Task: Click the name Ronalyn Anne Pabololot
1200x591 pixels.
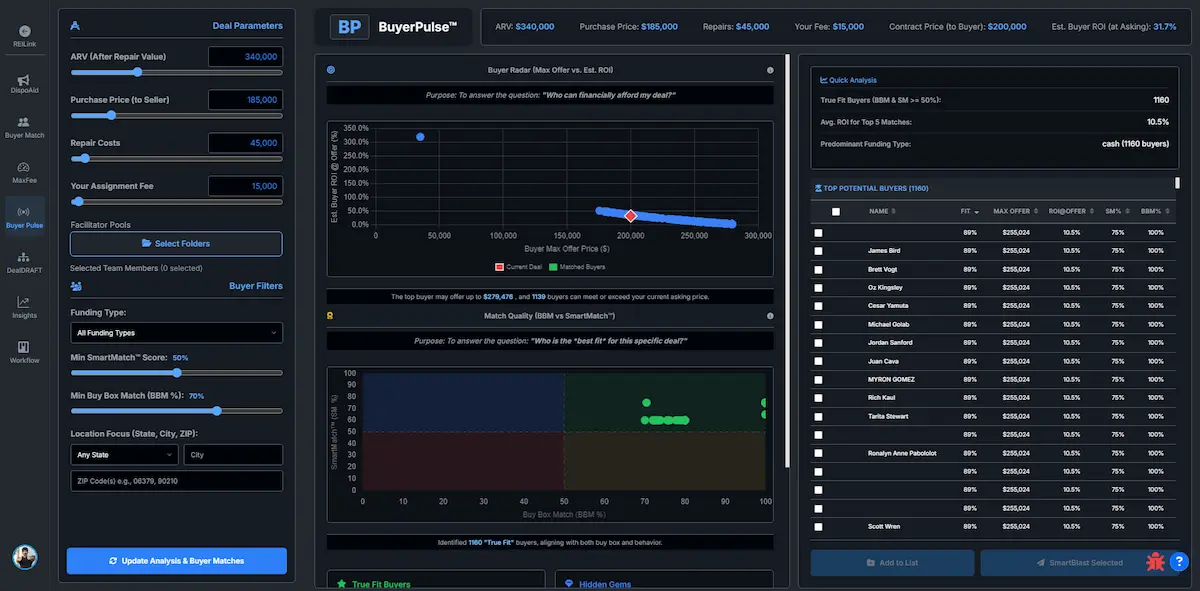Action: point(902,453)
